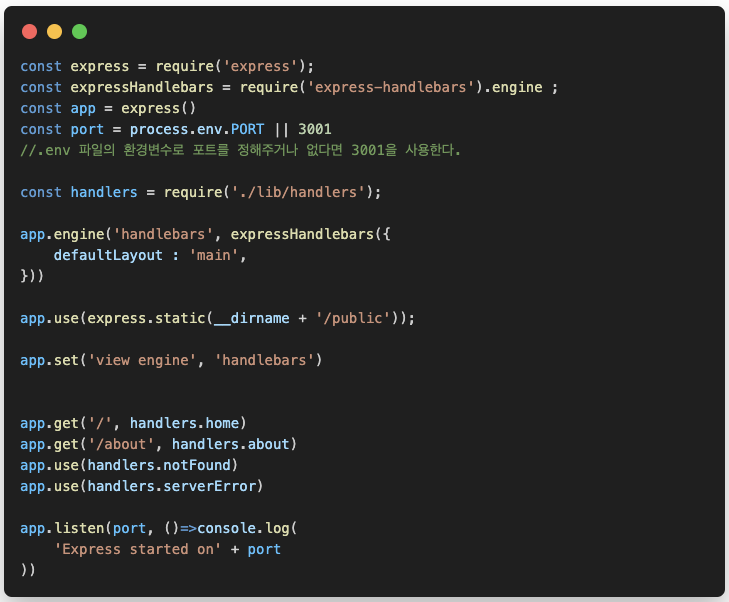
Task: Click the 'main' string value
Action: pos(213,255)
